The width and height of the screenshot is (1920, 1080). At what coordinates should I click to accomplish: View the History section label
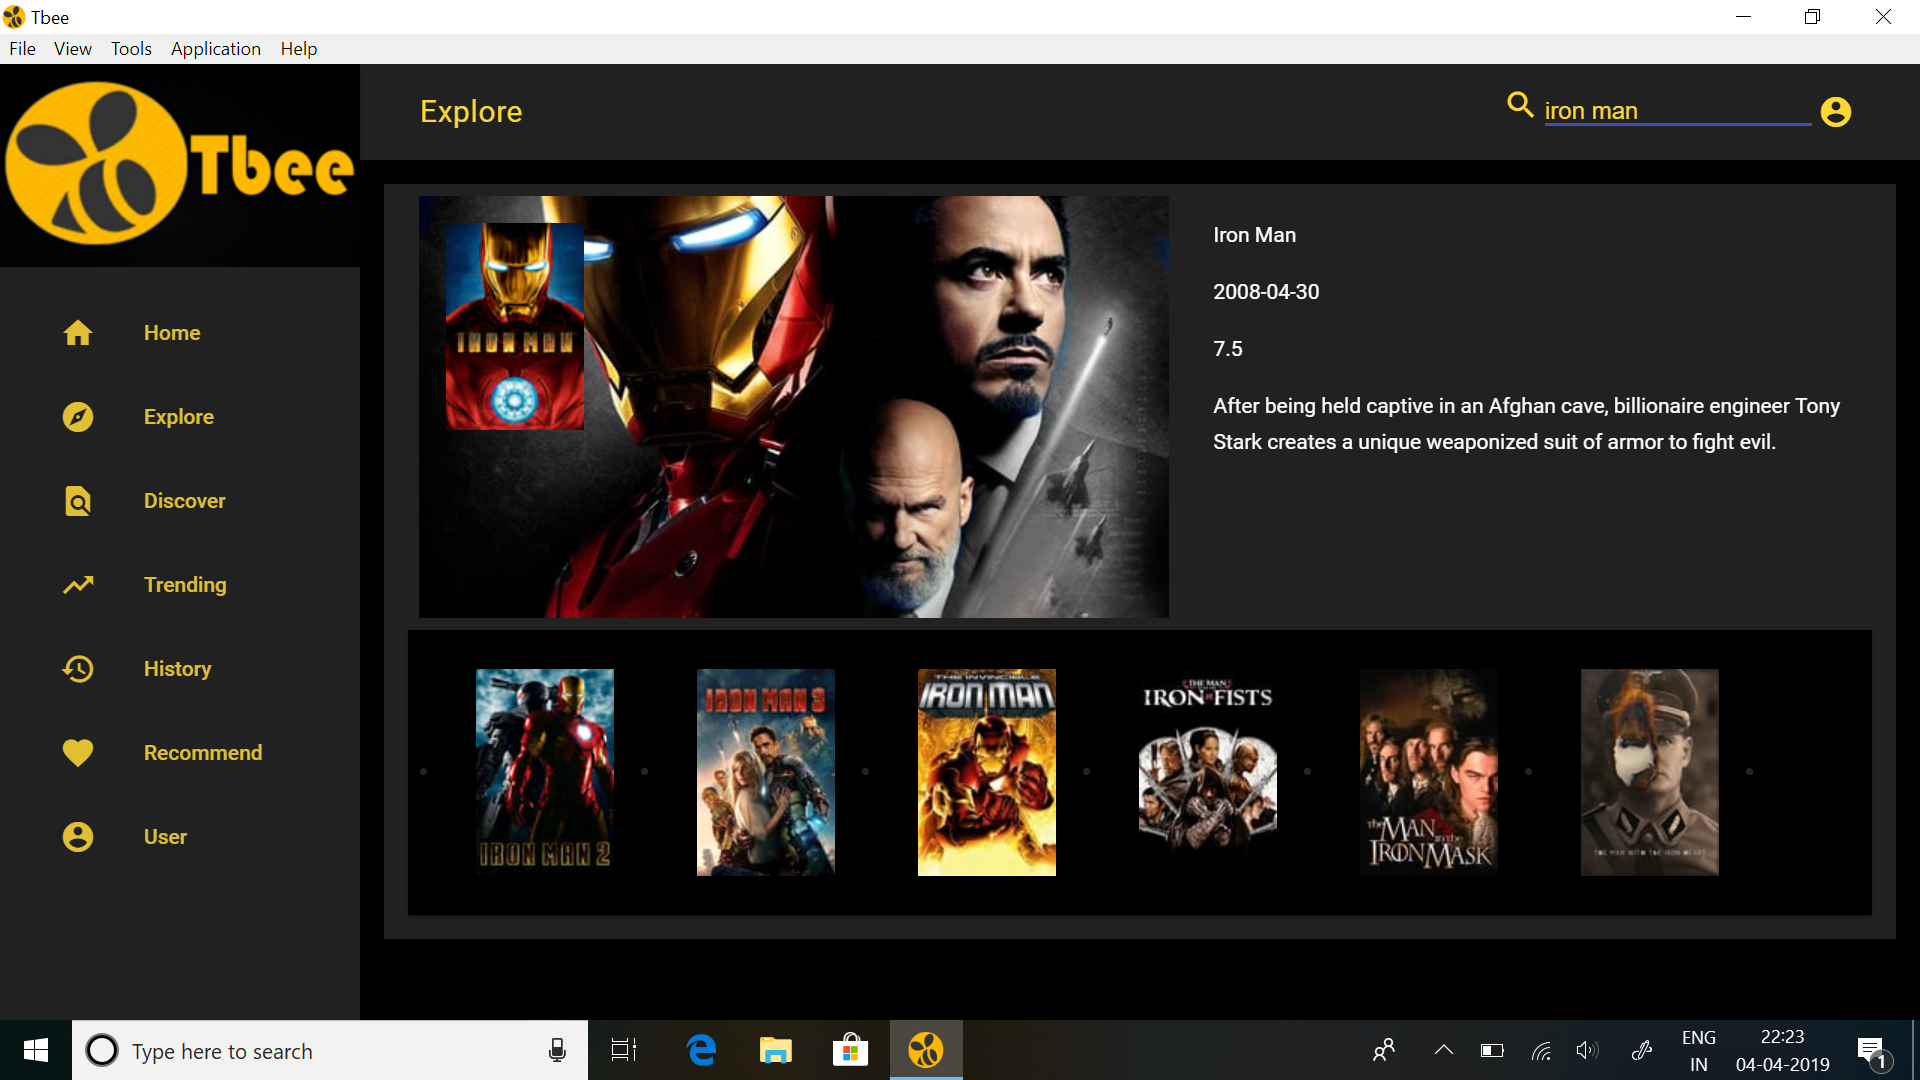tap(178, 669)
